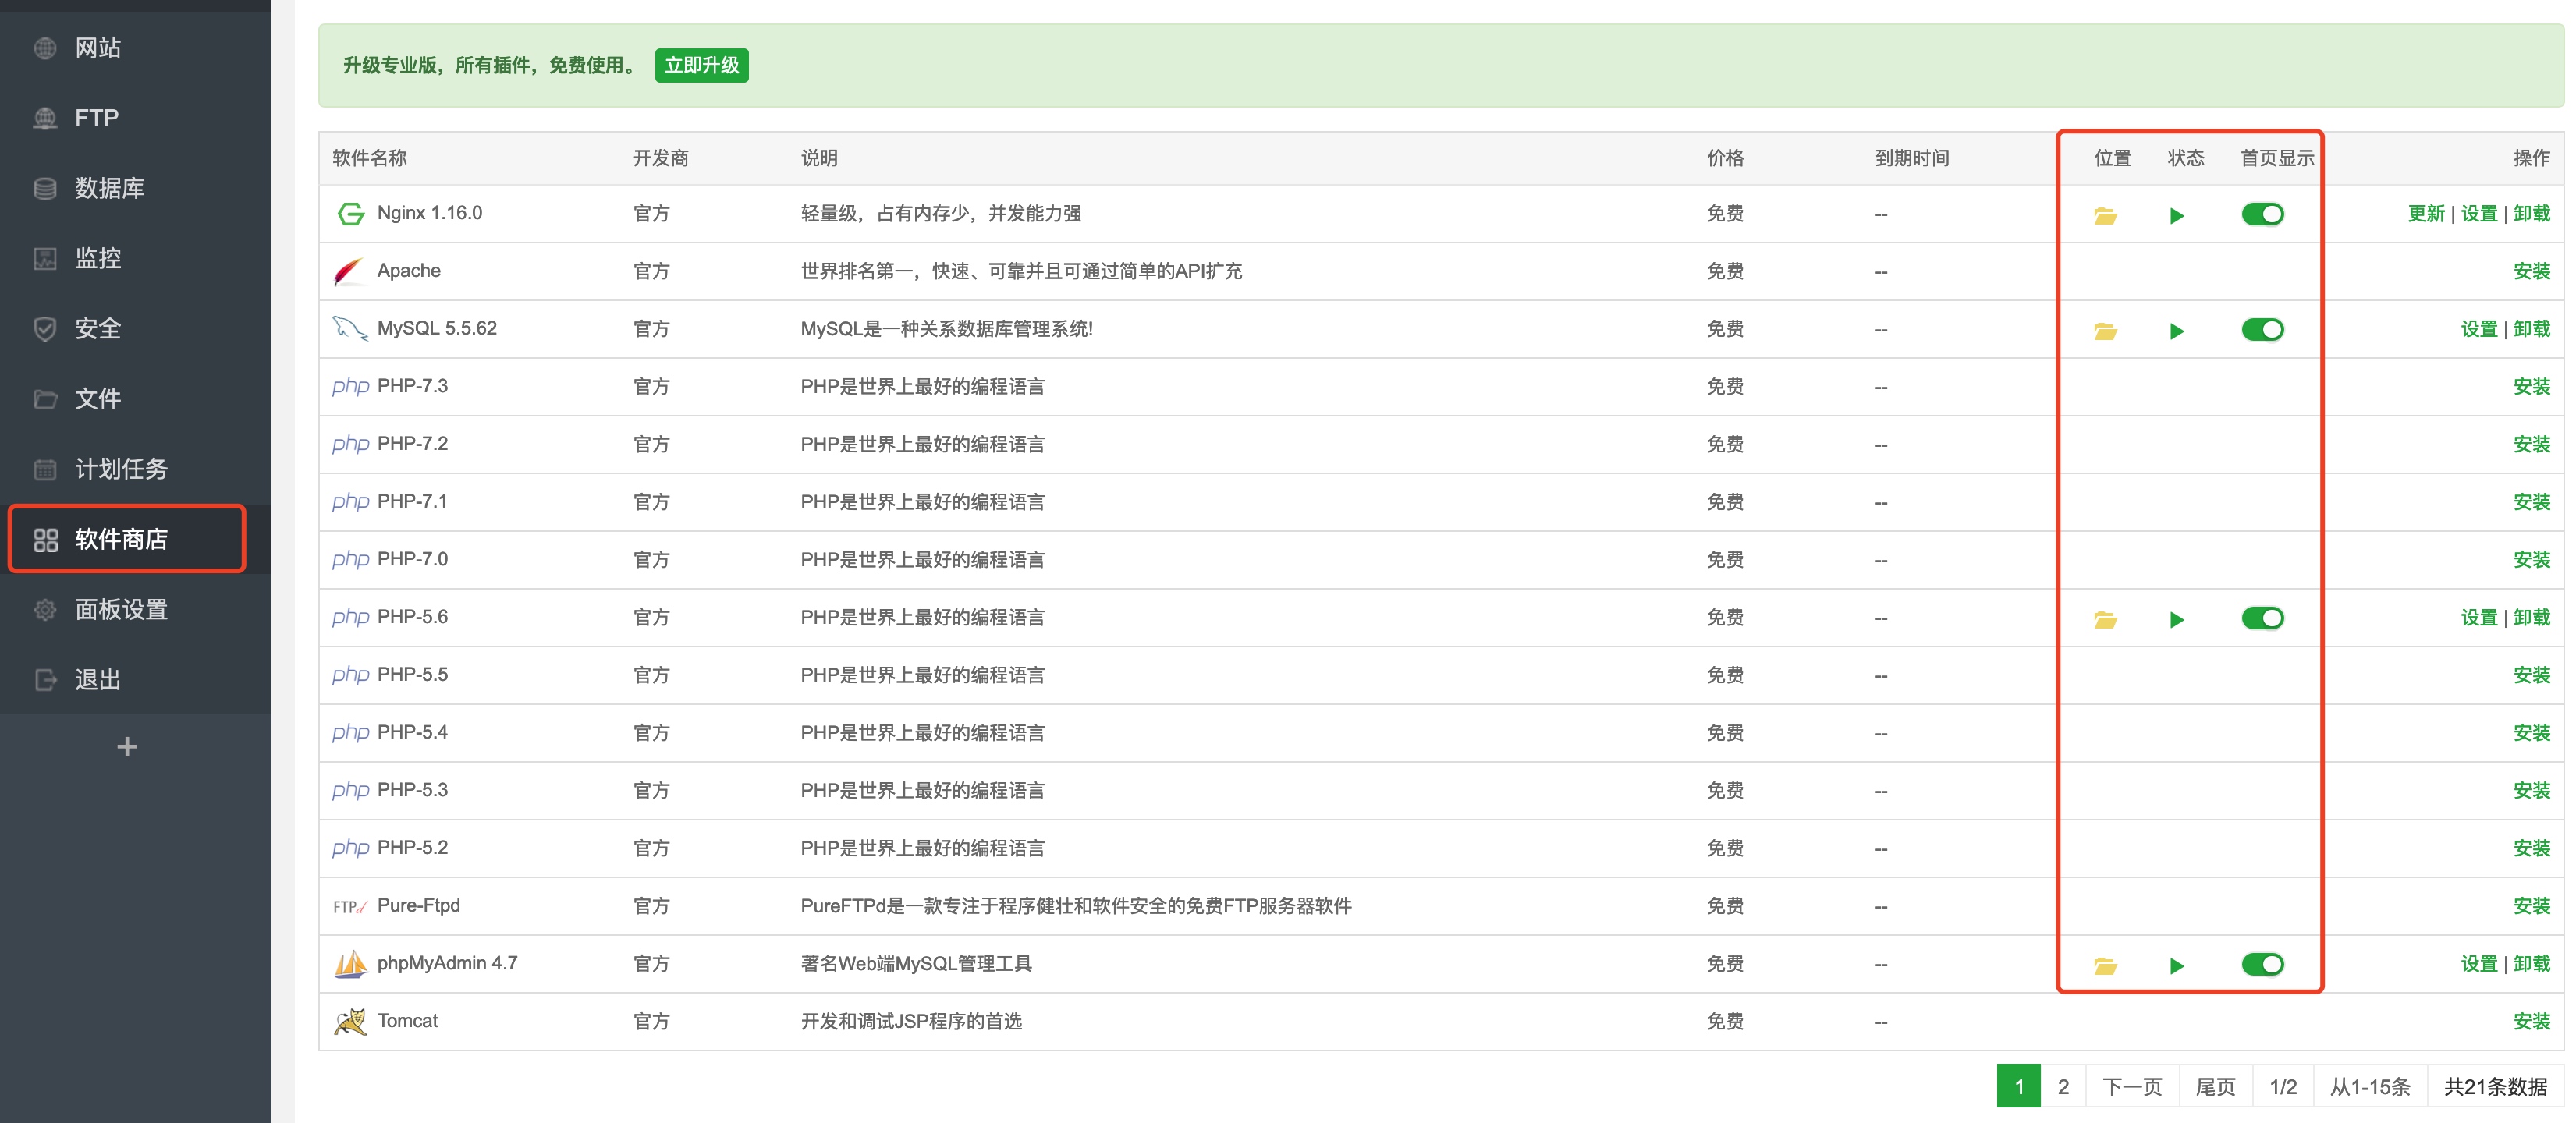Click 设置 link for phpMyAdmin 4.7
2576x1123 pixels.
pos(2479,964)
